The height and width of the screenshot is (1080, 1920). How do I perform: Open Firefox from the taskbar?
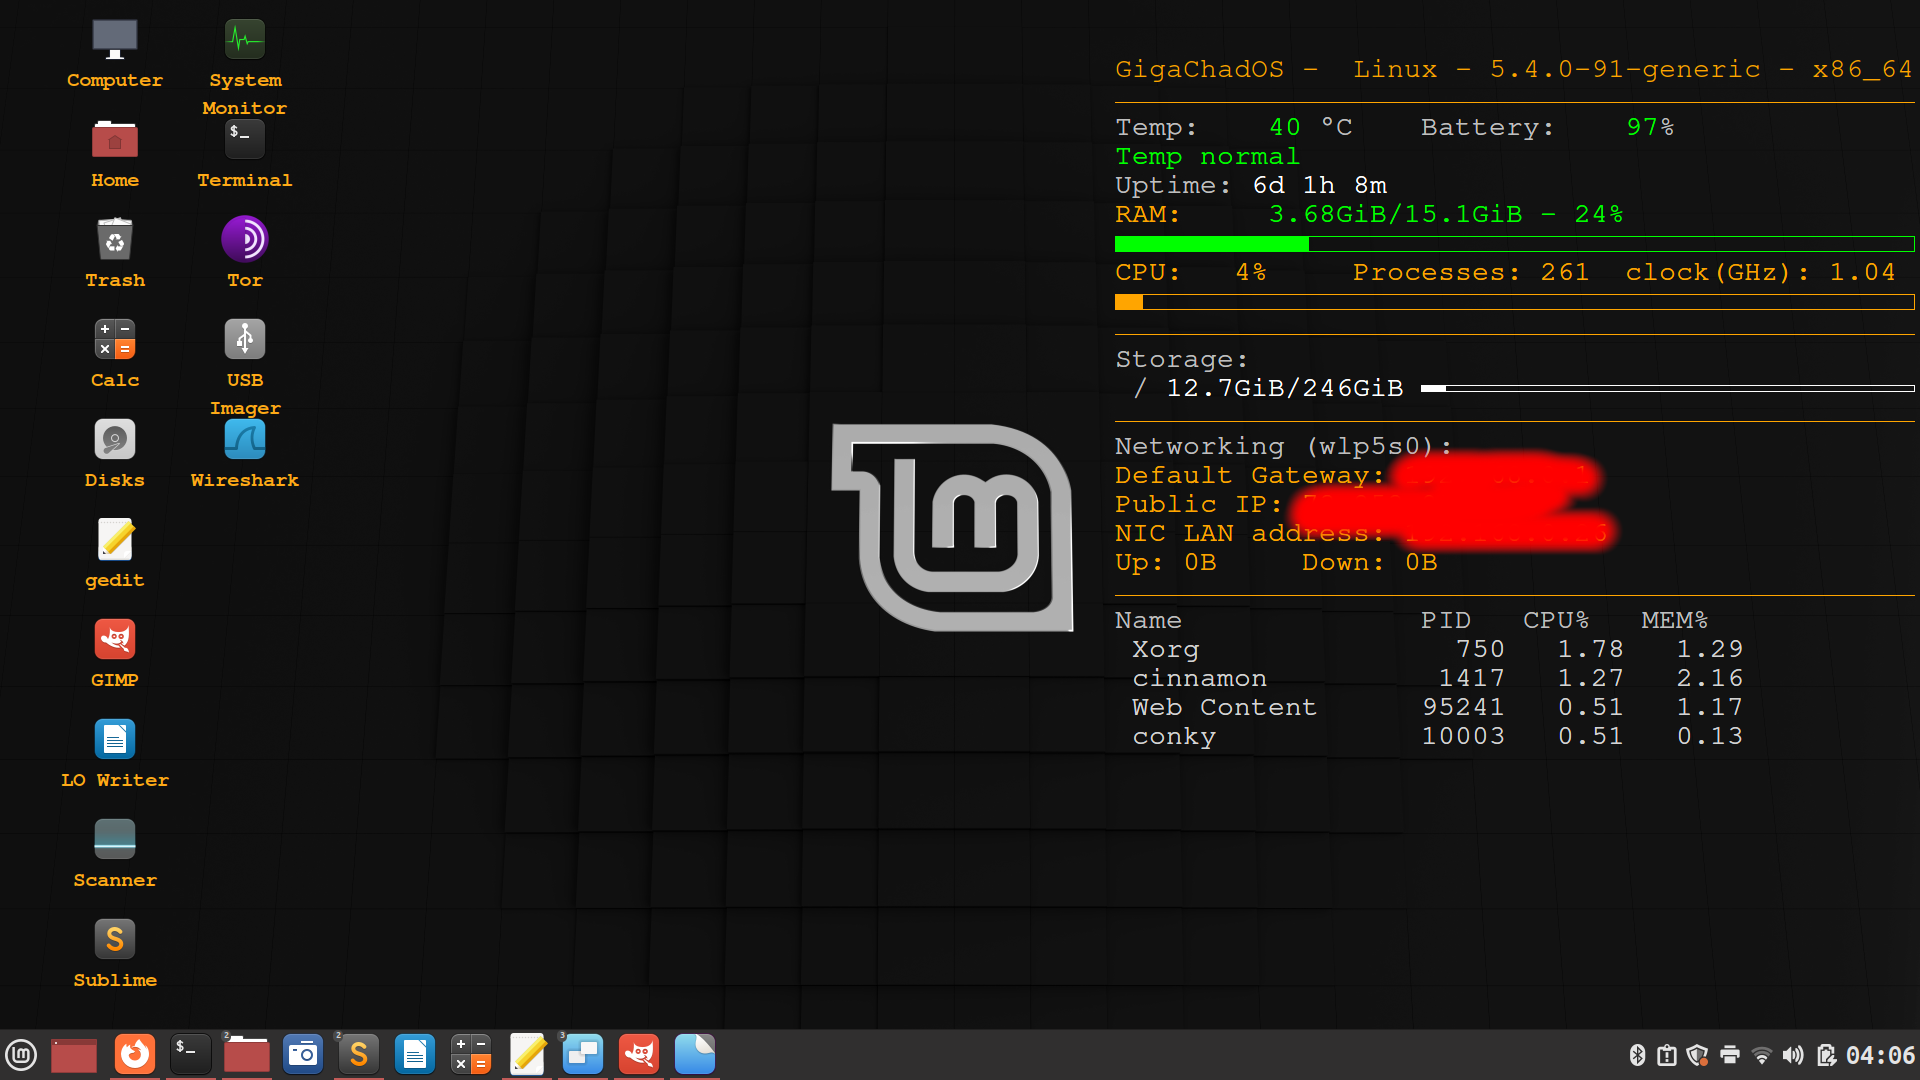pos(135,1054)
